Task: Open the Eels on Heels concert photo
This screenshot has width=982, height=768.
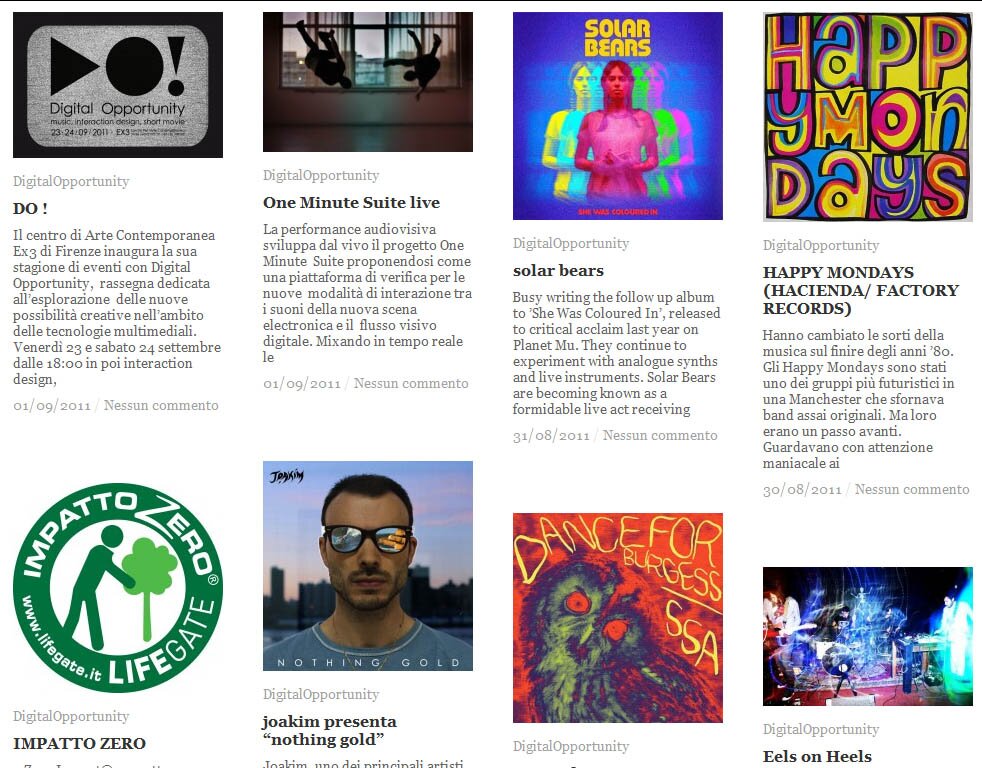Action: point(867,636)
